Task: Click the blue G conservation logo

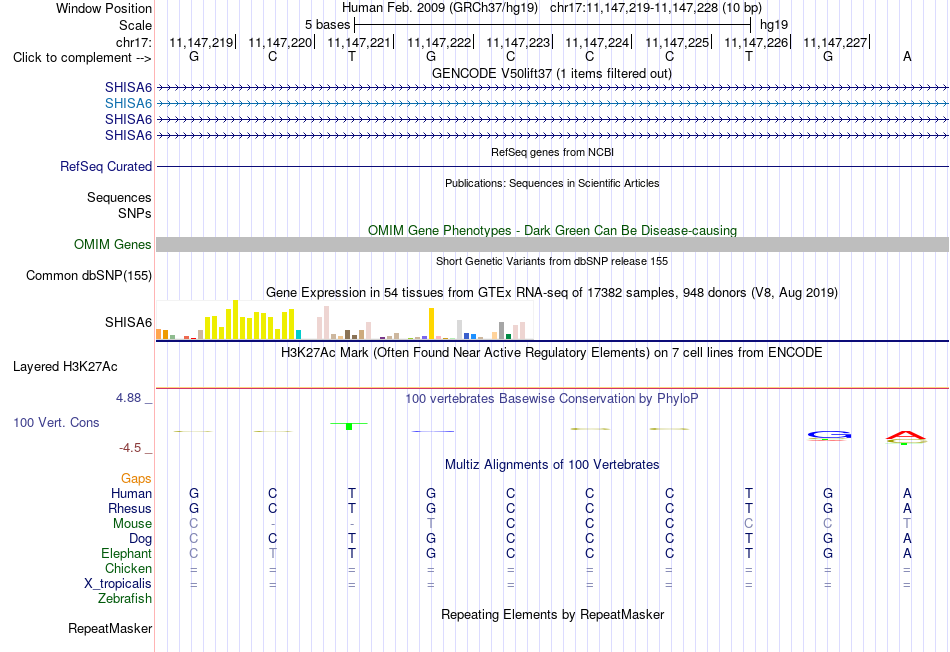Action: point(829,435)
